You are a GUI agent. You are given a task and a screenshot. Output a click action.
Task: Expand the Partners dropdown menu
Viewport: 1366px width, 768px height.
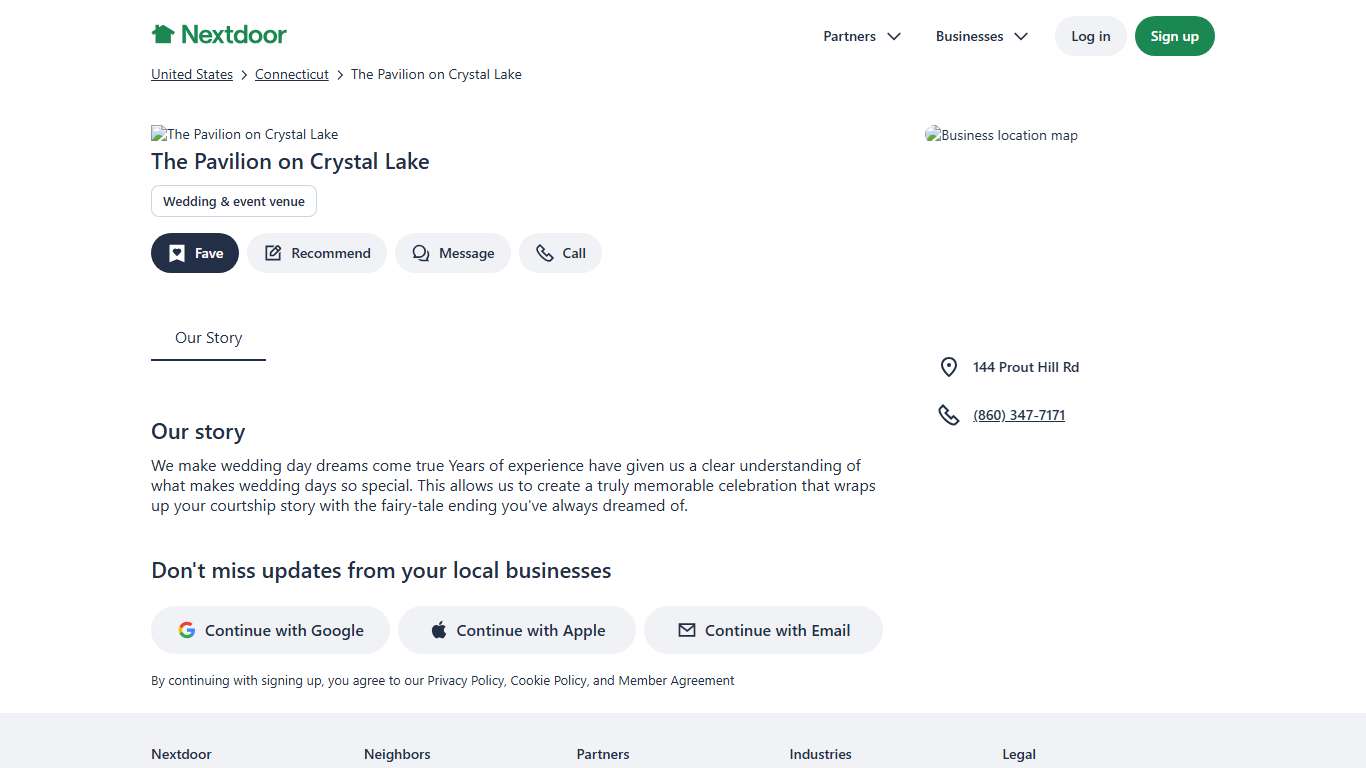click(x=862, y=36)
